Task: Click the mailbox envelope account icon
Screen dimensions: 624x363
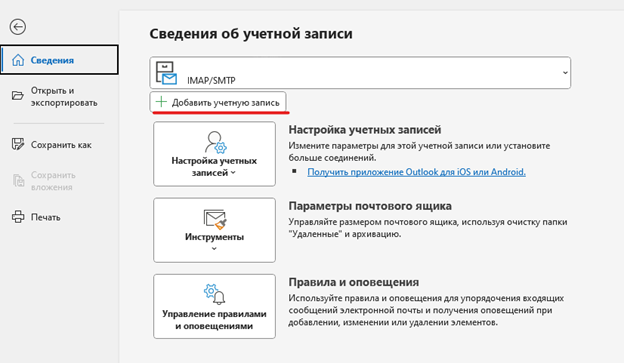Action: tap(166, 73)
